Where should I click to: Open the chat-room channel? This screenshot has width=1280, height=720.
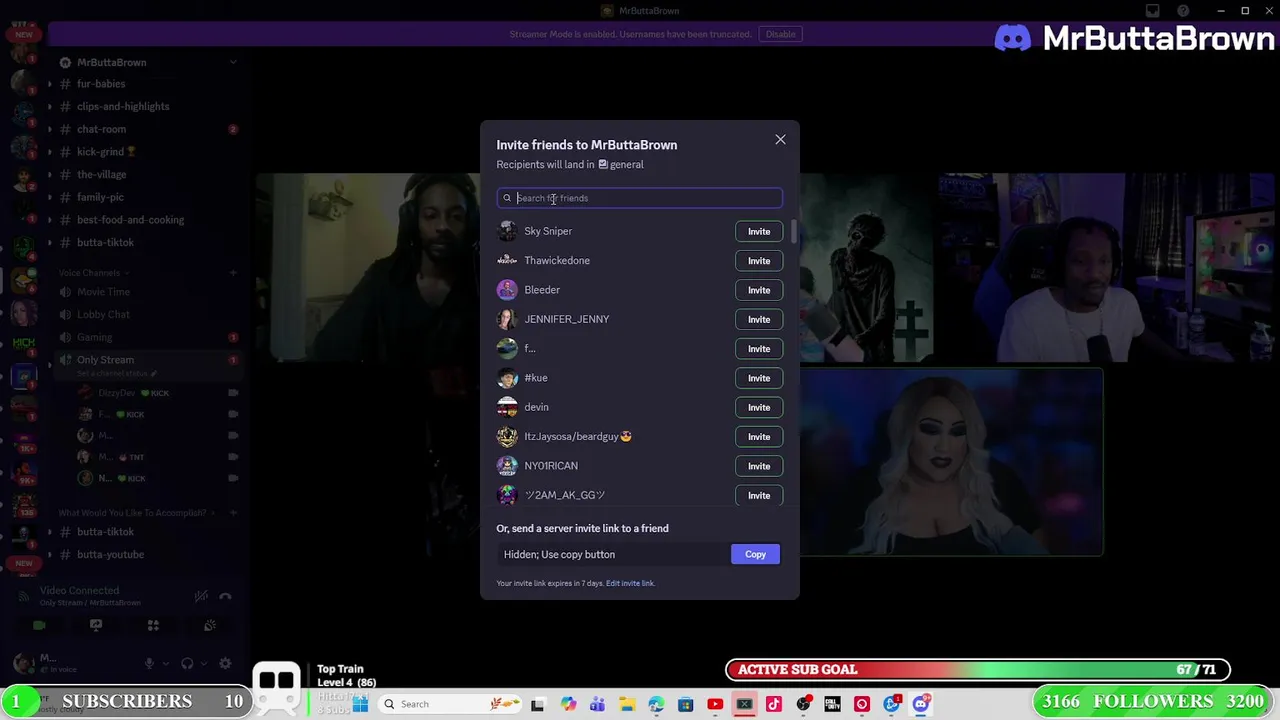pos(101,129)
